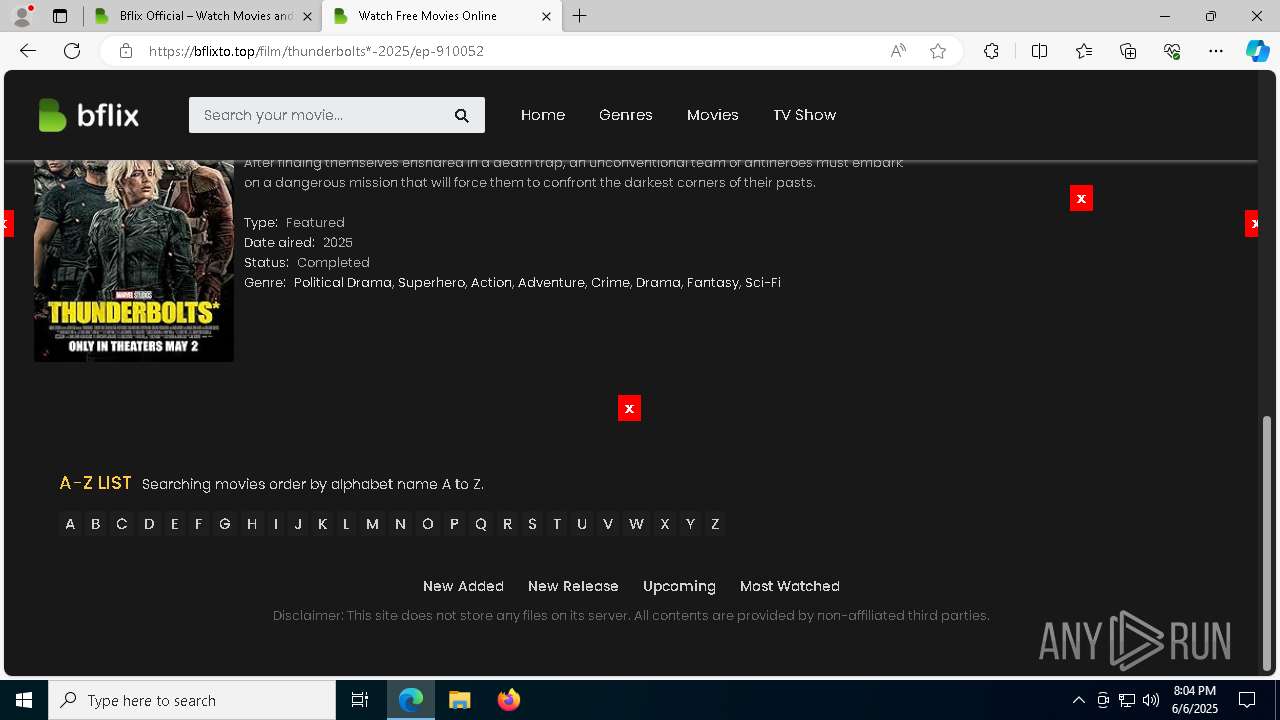Image resolution: width=1280 pixels, height=720 pixels.
Task: Open Upcoming link
Action: point(679,586)
